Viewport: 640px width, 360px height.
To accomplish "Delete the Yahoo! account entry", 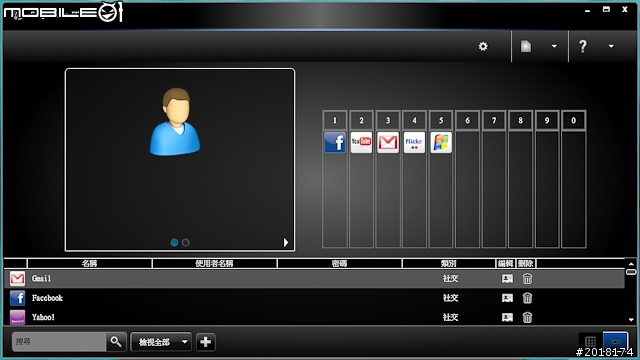I will coord(527,317).
